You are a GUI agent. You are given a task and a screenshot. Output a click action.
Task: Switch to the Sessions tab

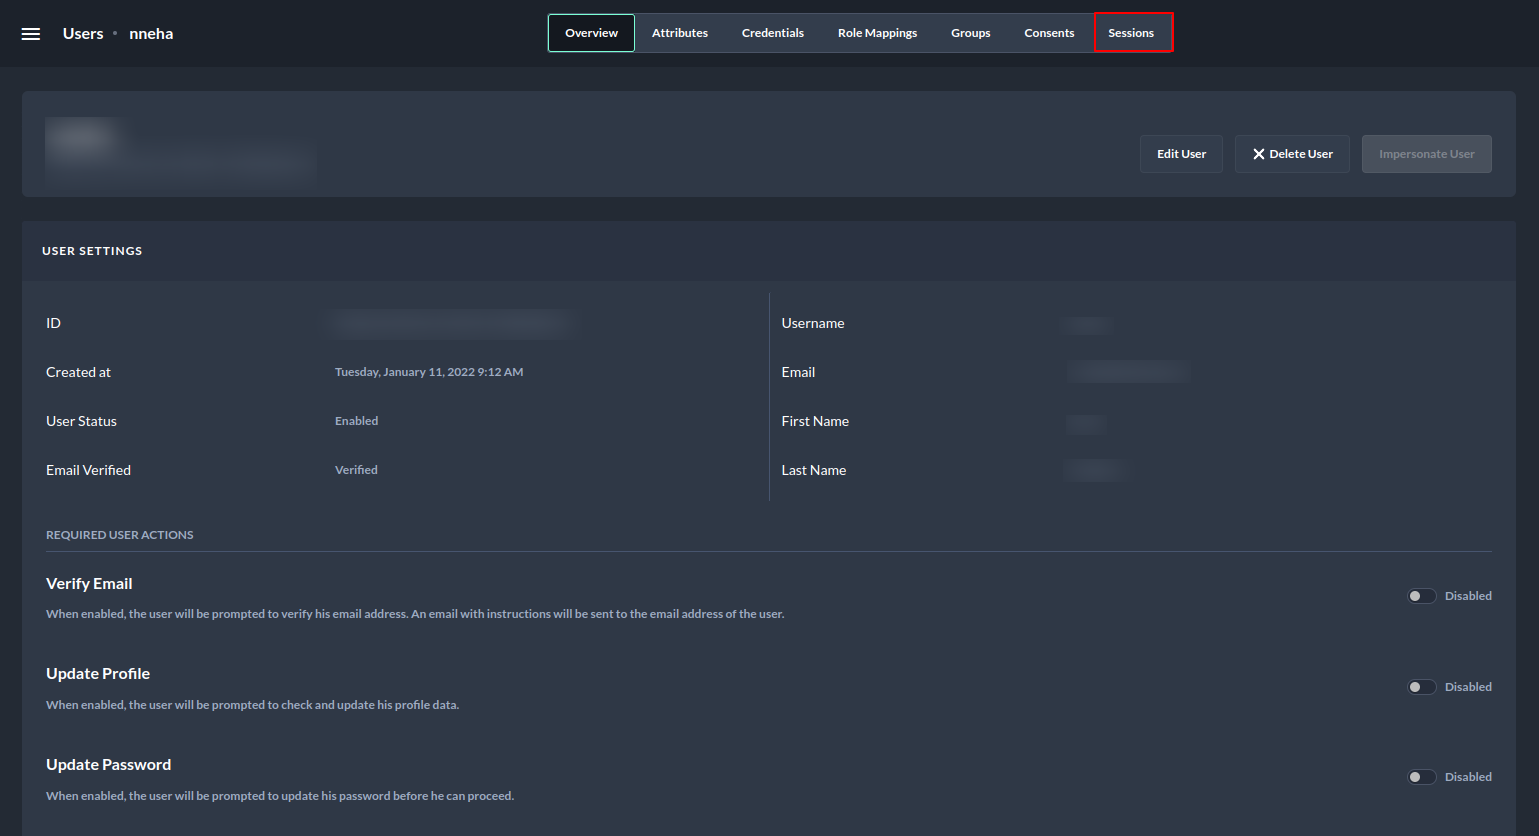(1131, 33)
